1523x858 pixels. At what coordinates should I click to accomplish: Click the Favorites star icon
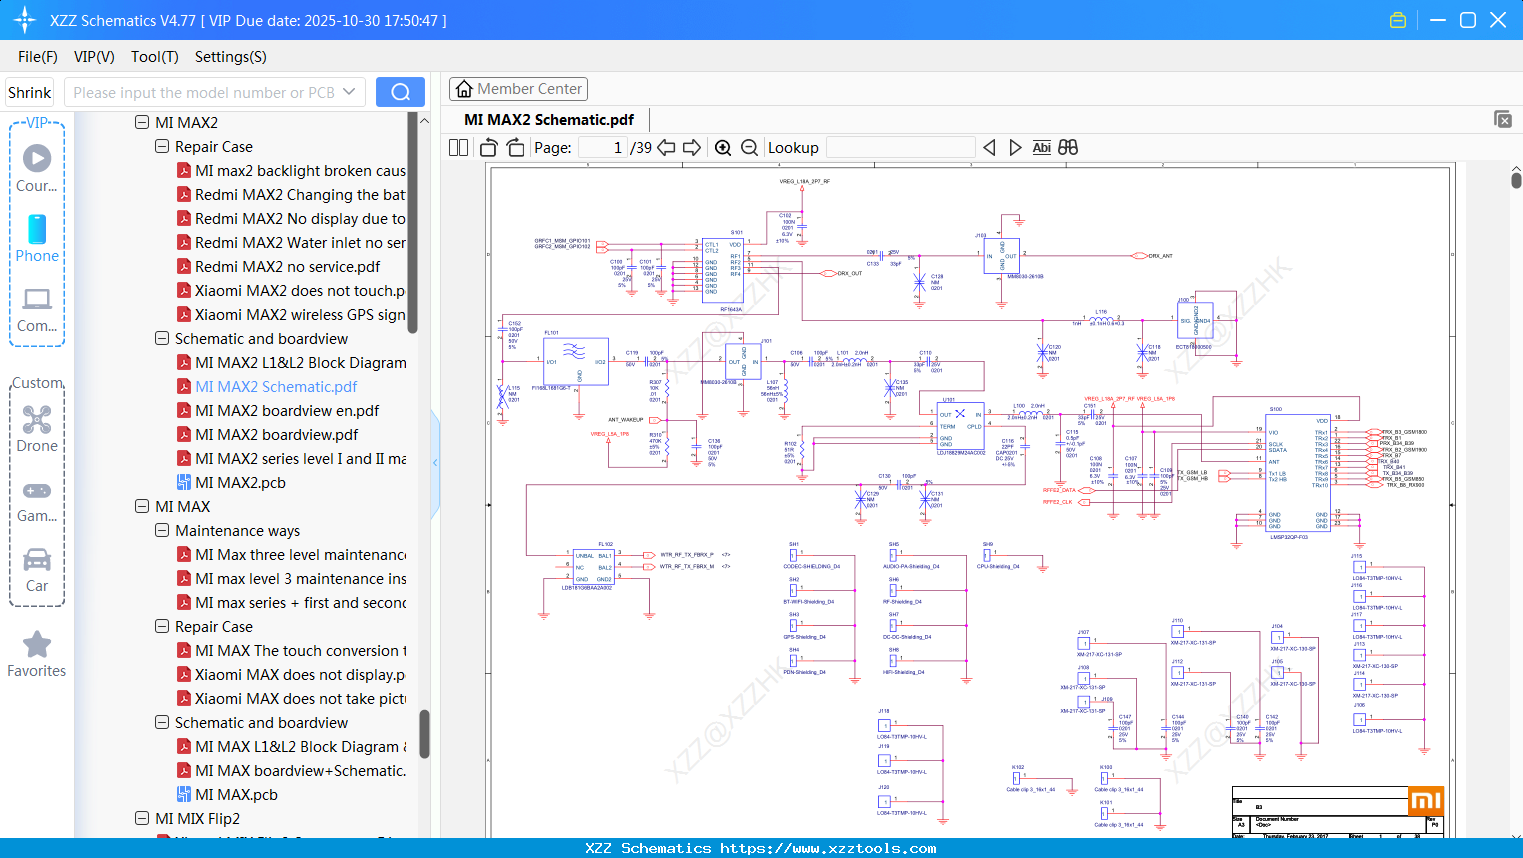37,644
